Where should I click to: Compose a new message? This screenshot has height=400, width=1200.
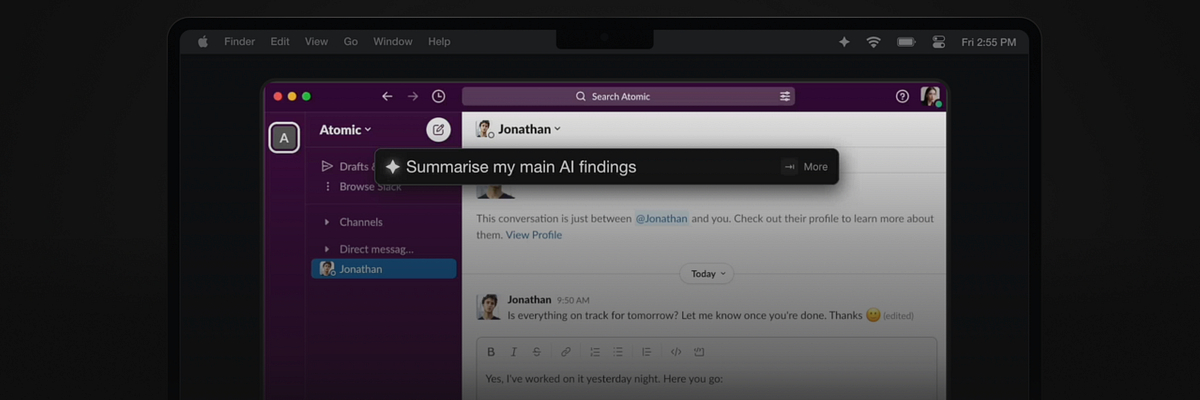(x=438, y=129)
